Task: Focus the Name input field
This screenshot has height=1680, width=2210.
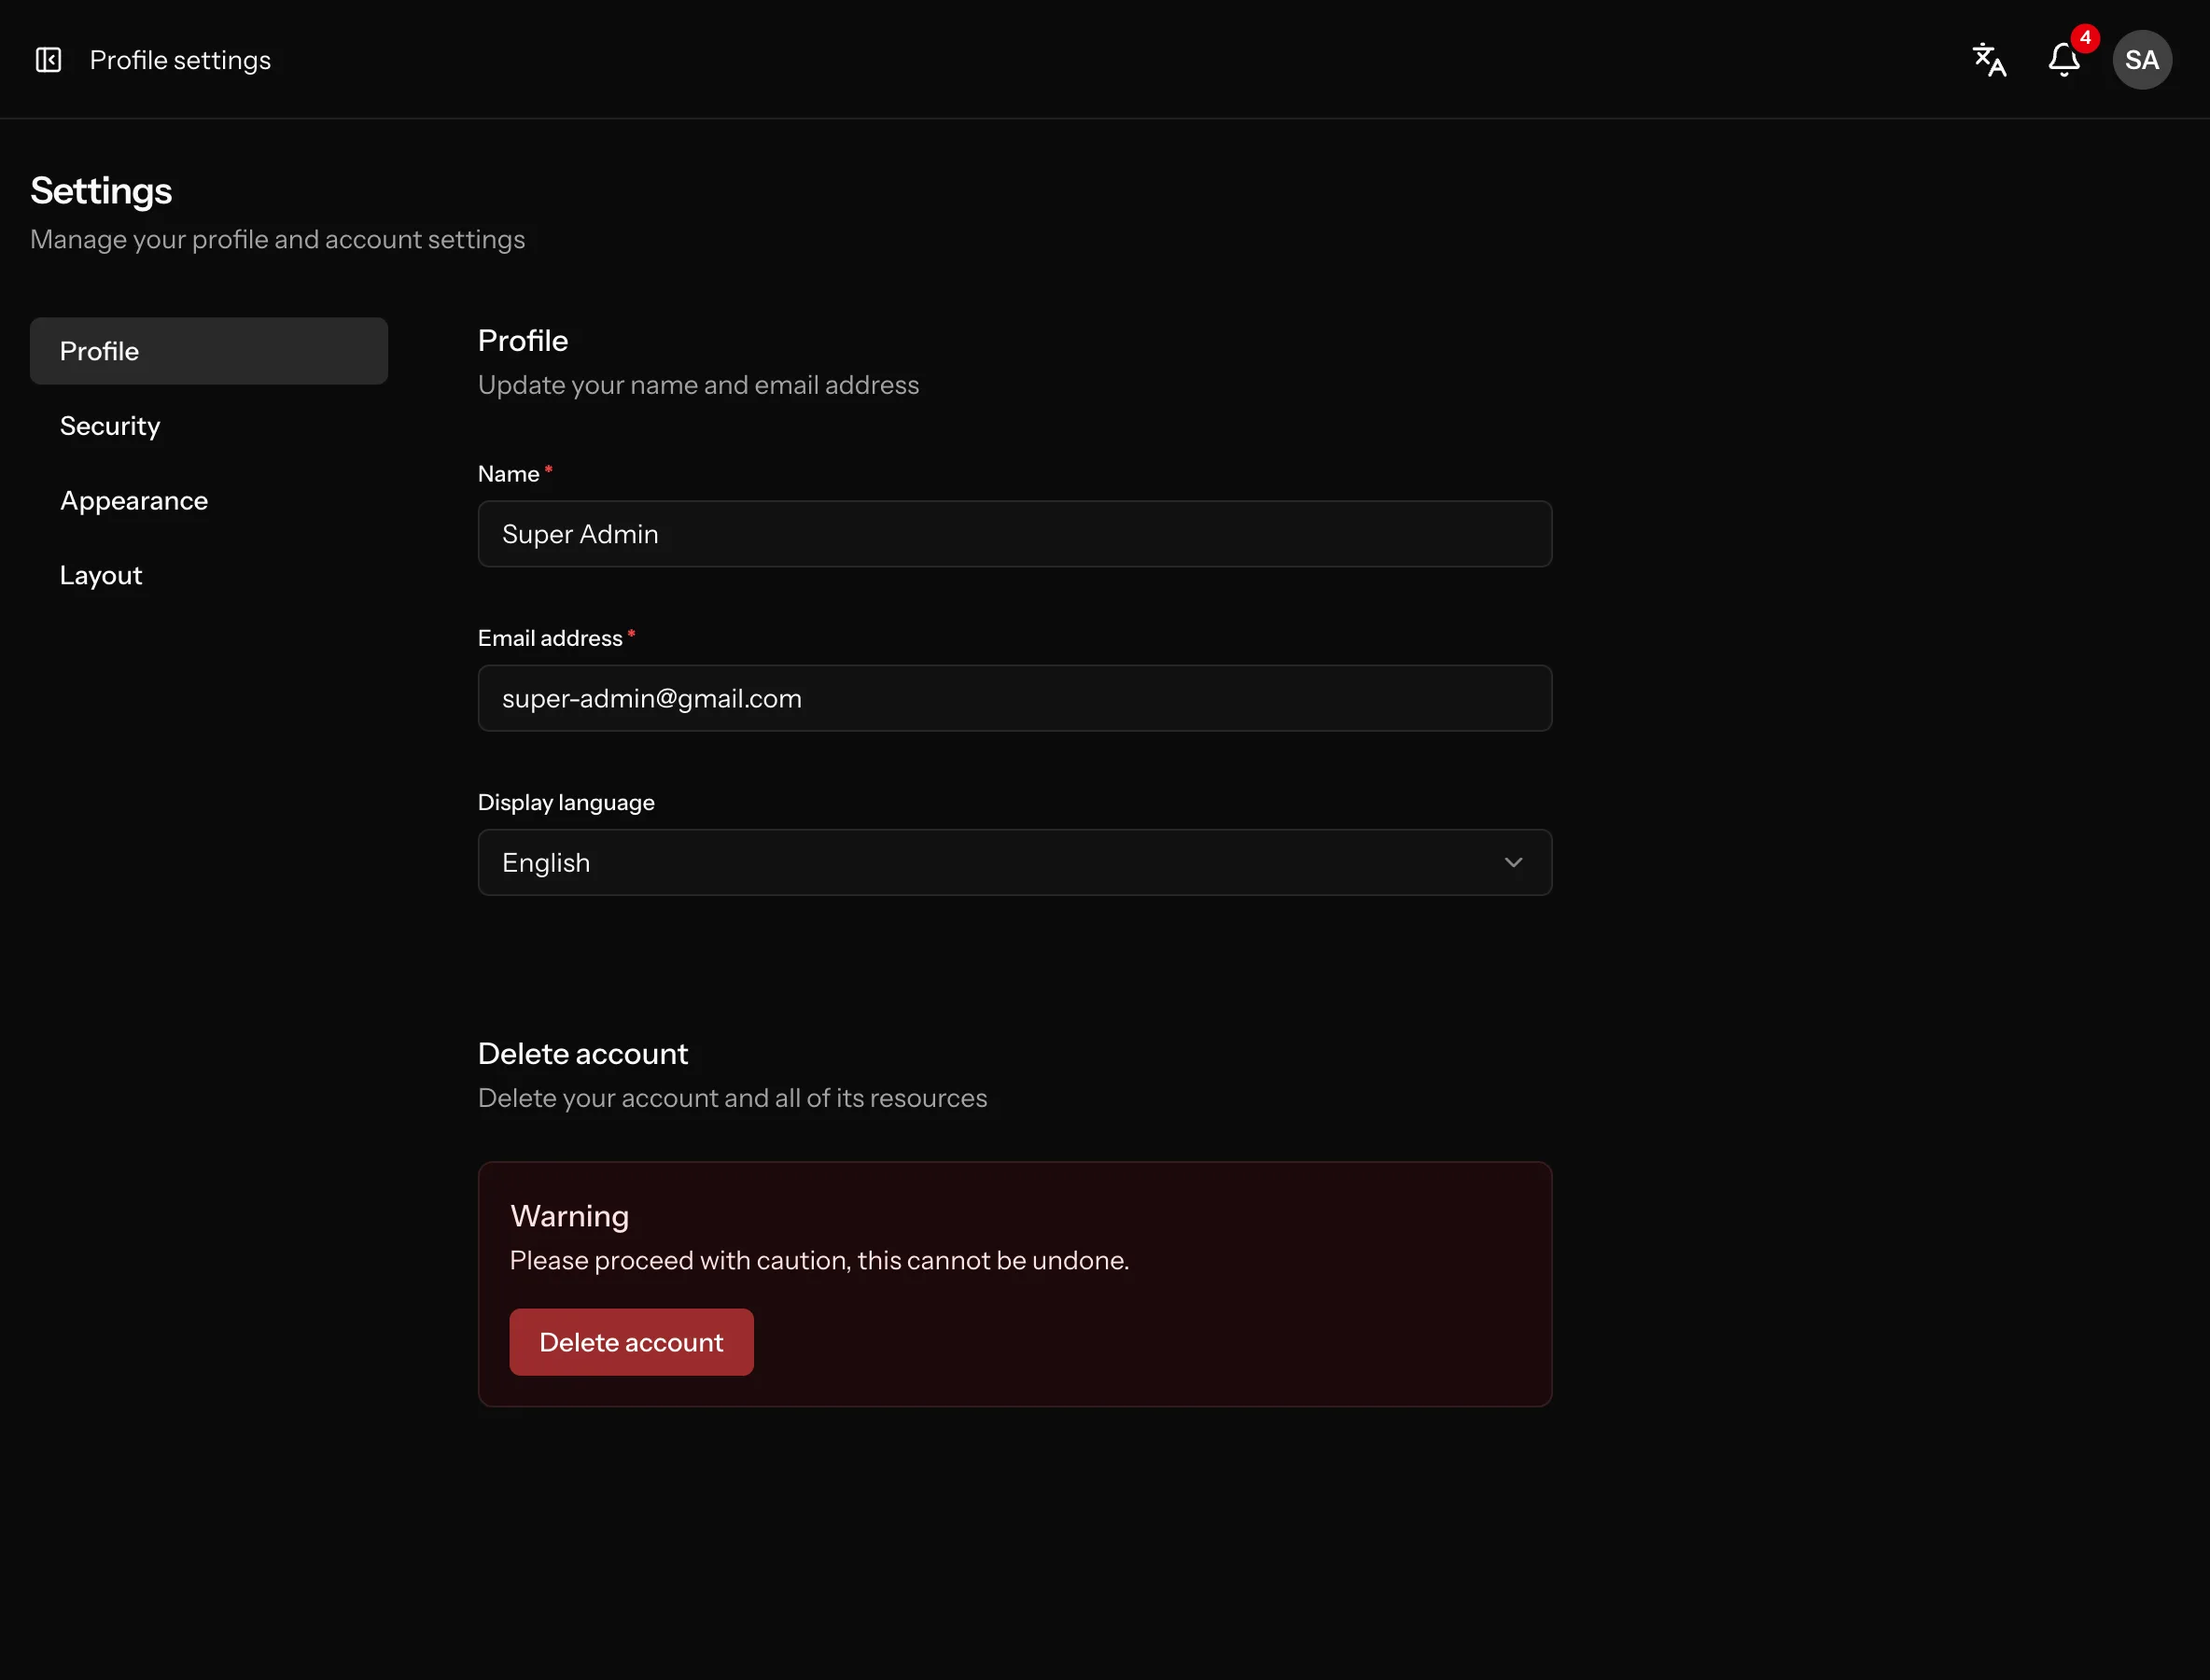Action: (x=1015, y=534)
